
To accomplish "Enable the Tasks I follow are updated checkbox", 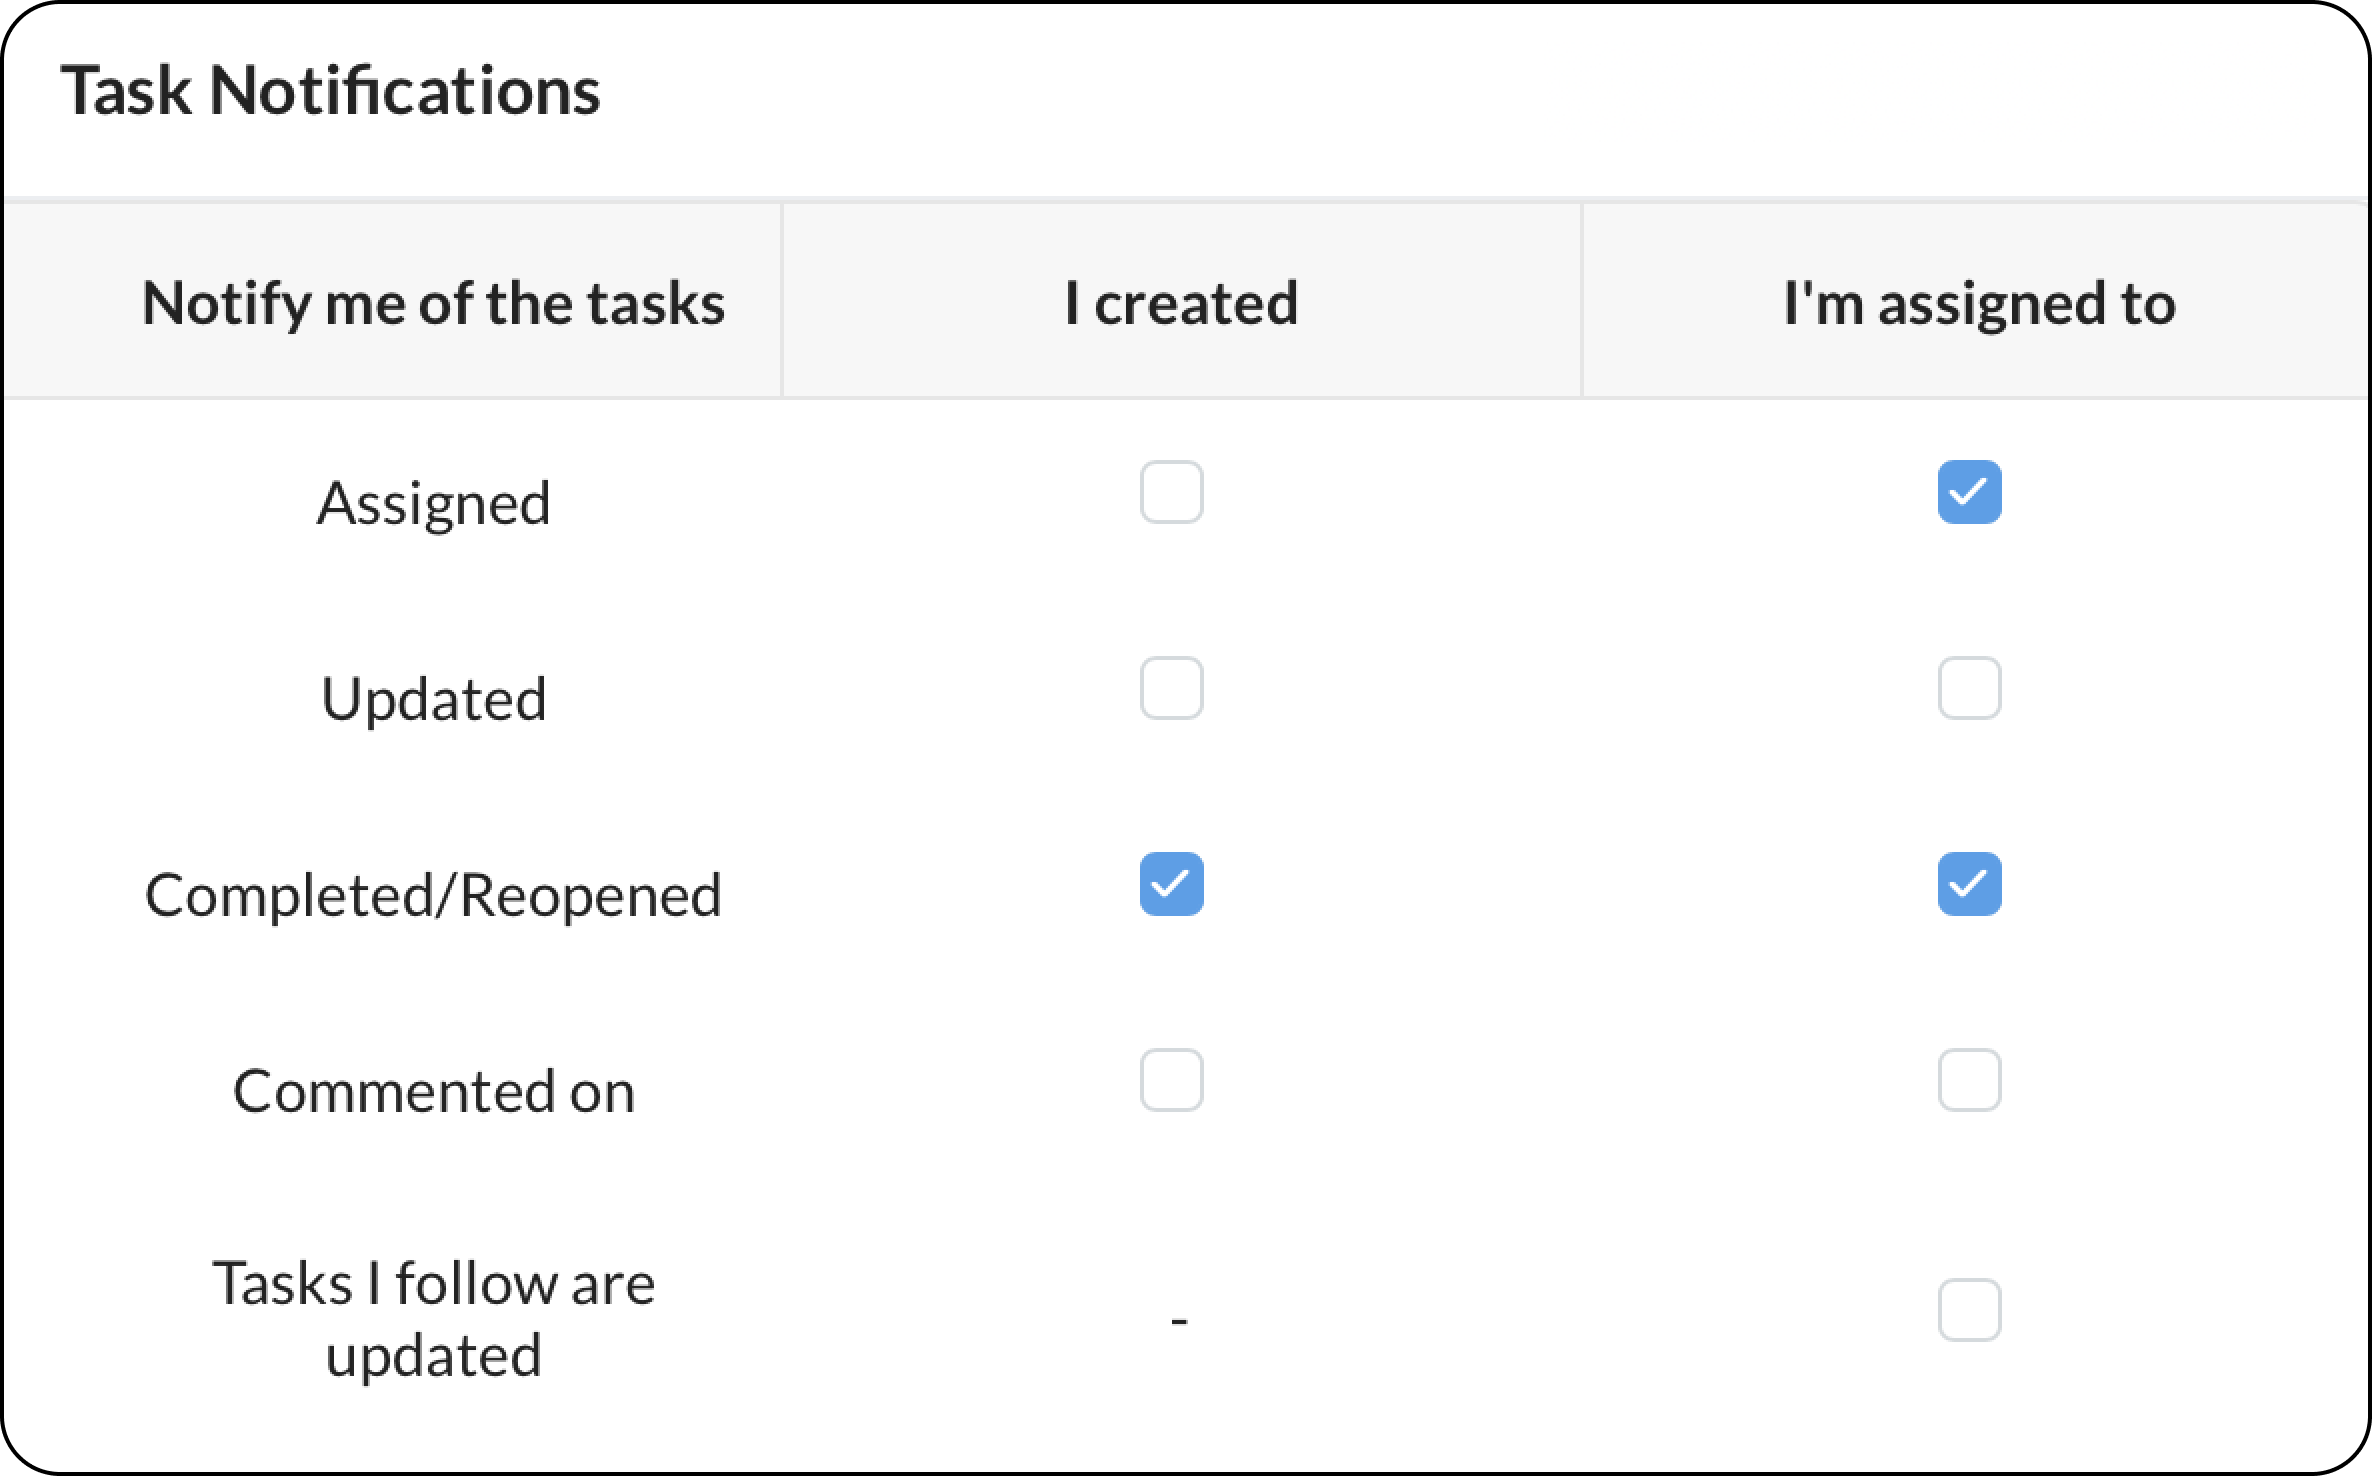I will point(1969,1310).
